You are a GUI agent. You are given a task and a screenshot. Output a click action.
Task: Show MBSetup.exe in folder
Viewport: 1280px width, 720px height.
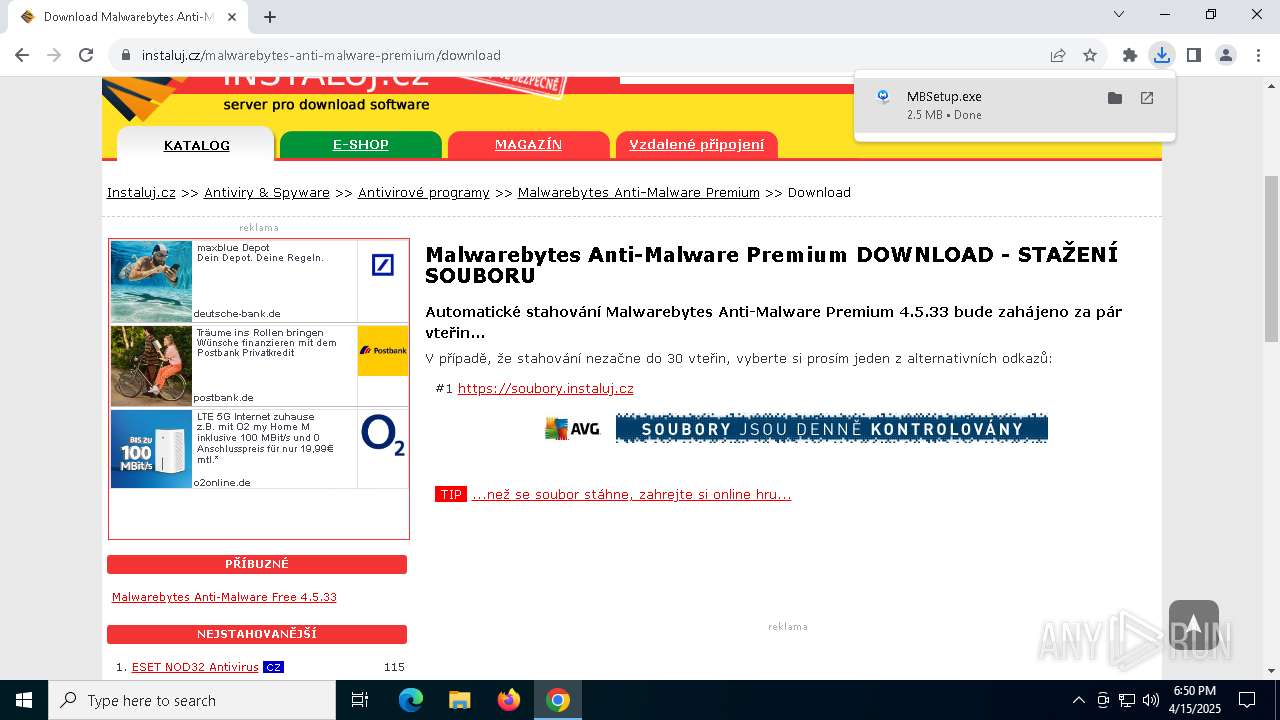tap(1115, 98)
